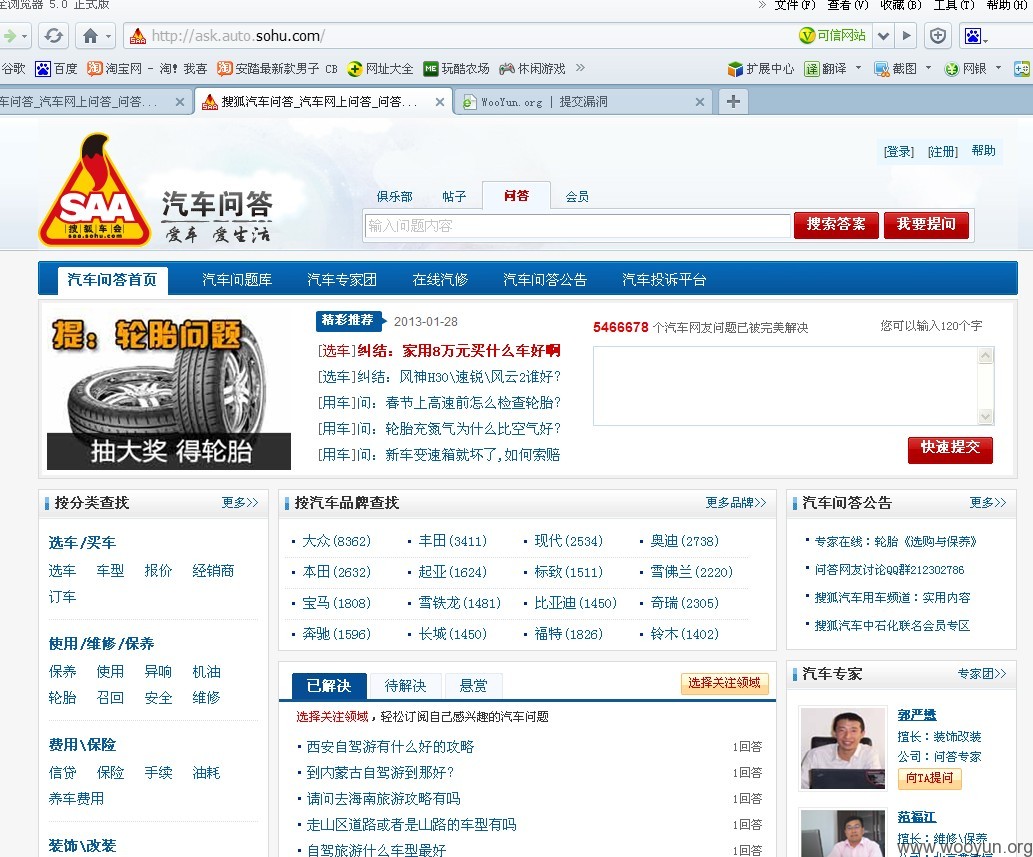1033x857 pixels.
Task: Click the SAA 搜狐车会 logo
Action: pyautogui.click(x=95, y=190)
